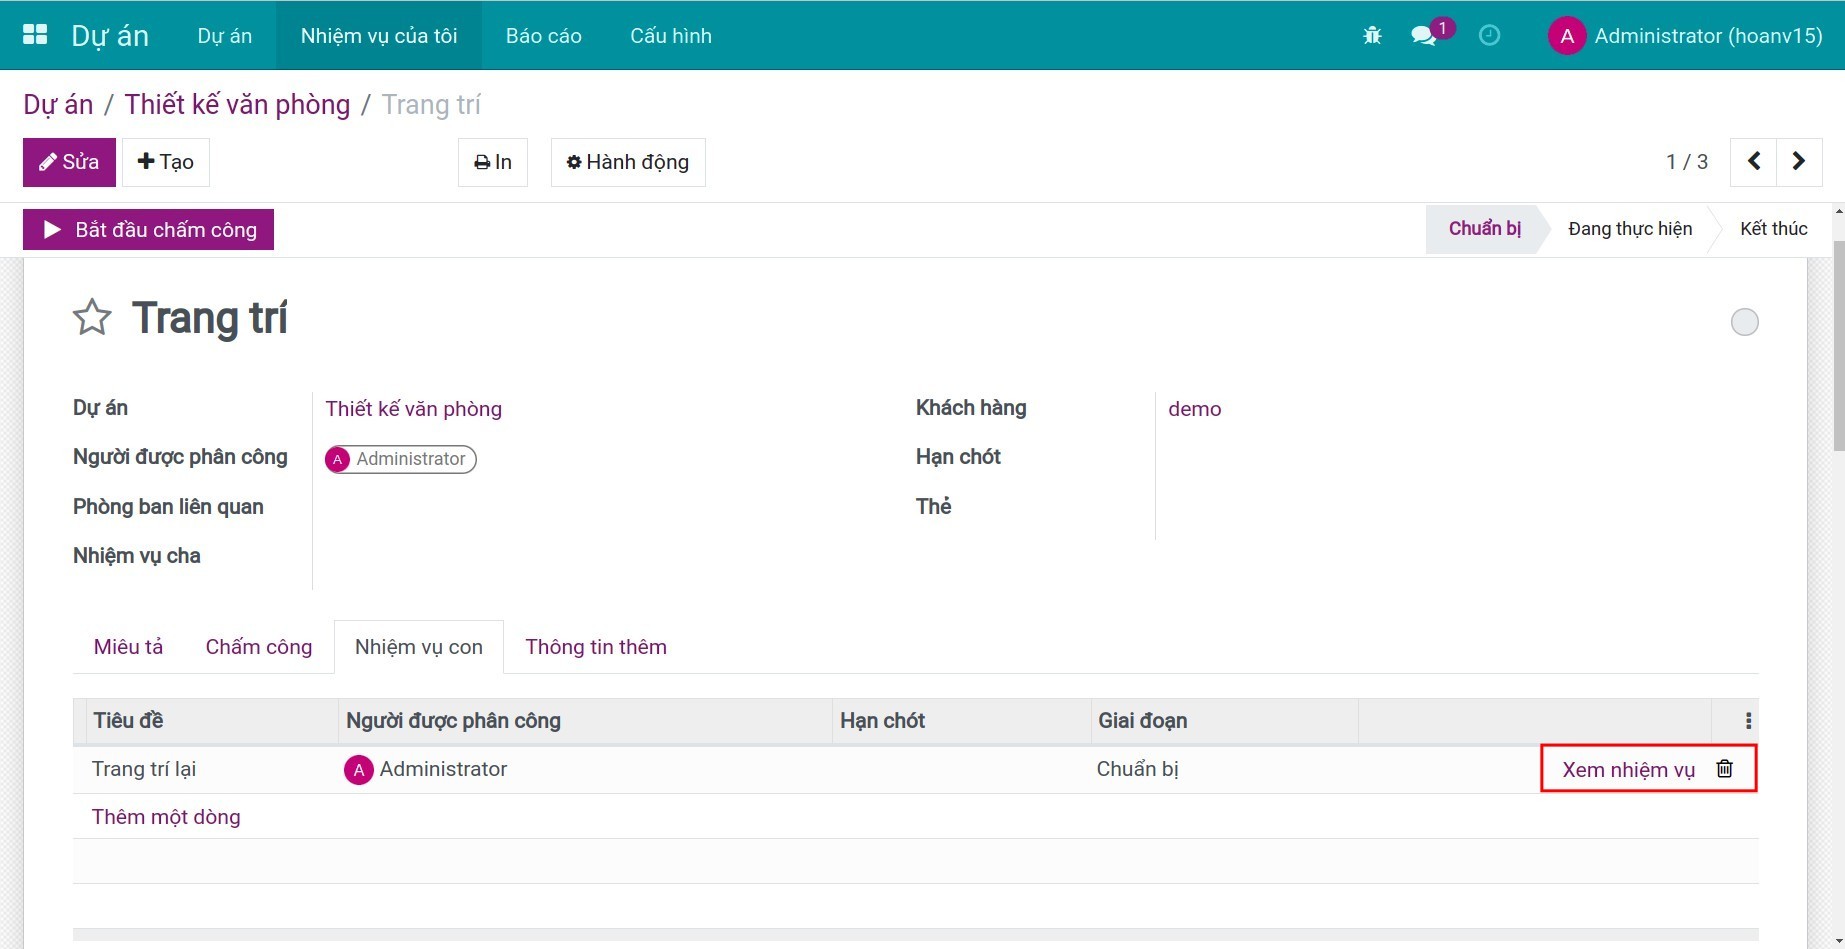The width and height of the screenshot is (1845, 949).
Task: Switch to the Chấm công tab
Action: coord(258,647)
